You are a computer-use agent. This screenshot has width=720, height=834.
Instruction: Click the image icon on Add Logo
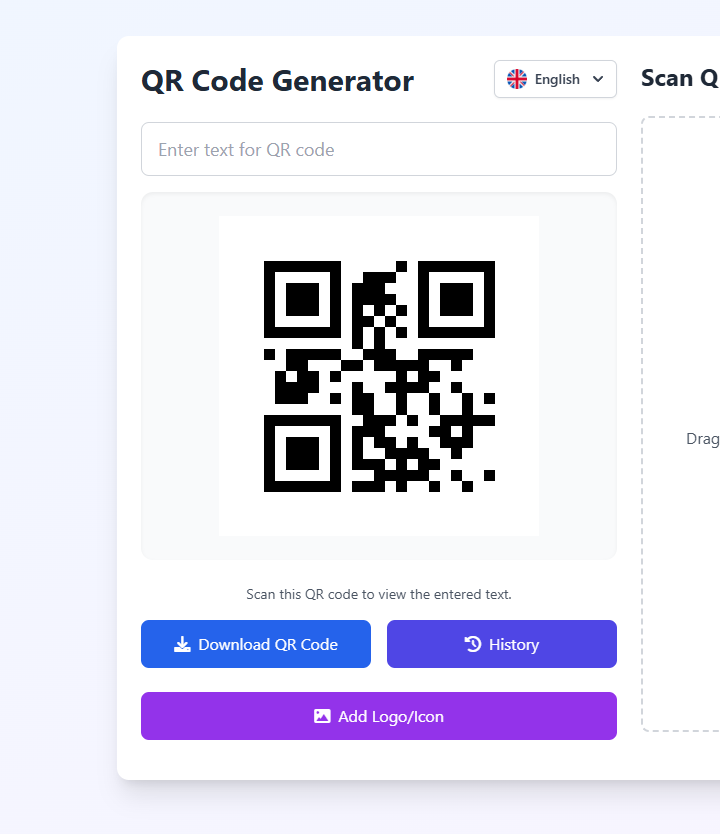pyautogui.click(x=322, y=716)
